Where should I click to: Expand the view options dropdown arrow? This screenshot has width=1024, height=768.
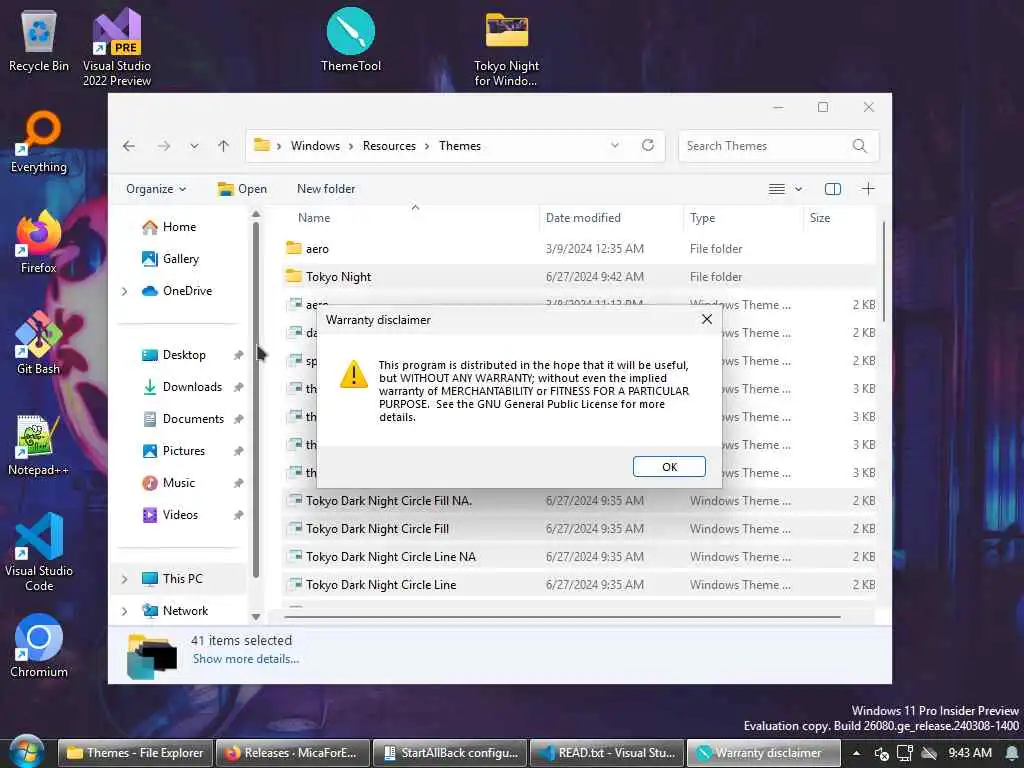pyautogui.click(x=798, y=189)
